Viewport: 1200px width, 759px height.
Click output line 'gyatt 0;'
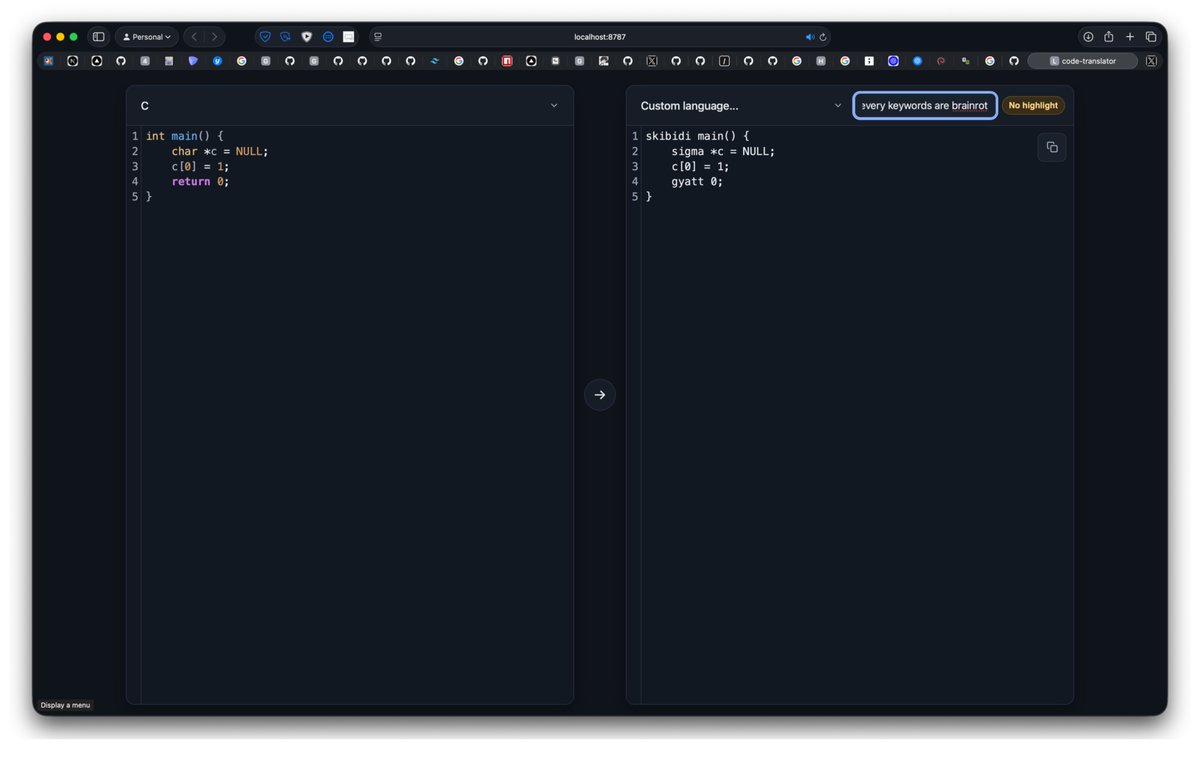click(x=697, y=181)
